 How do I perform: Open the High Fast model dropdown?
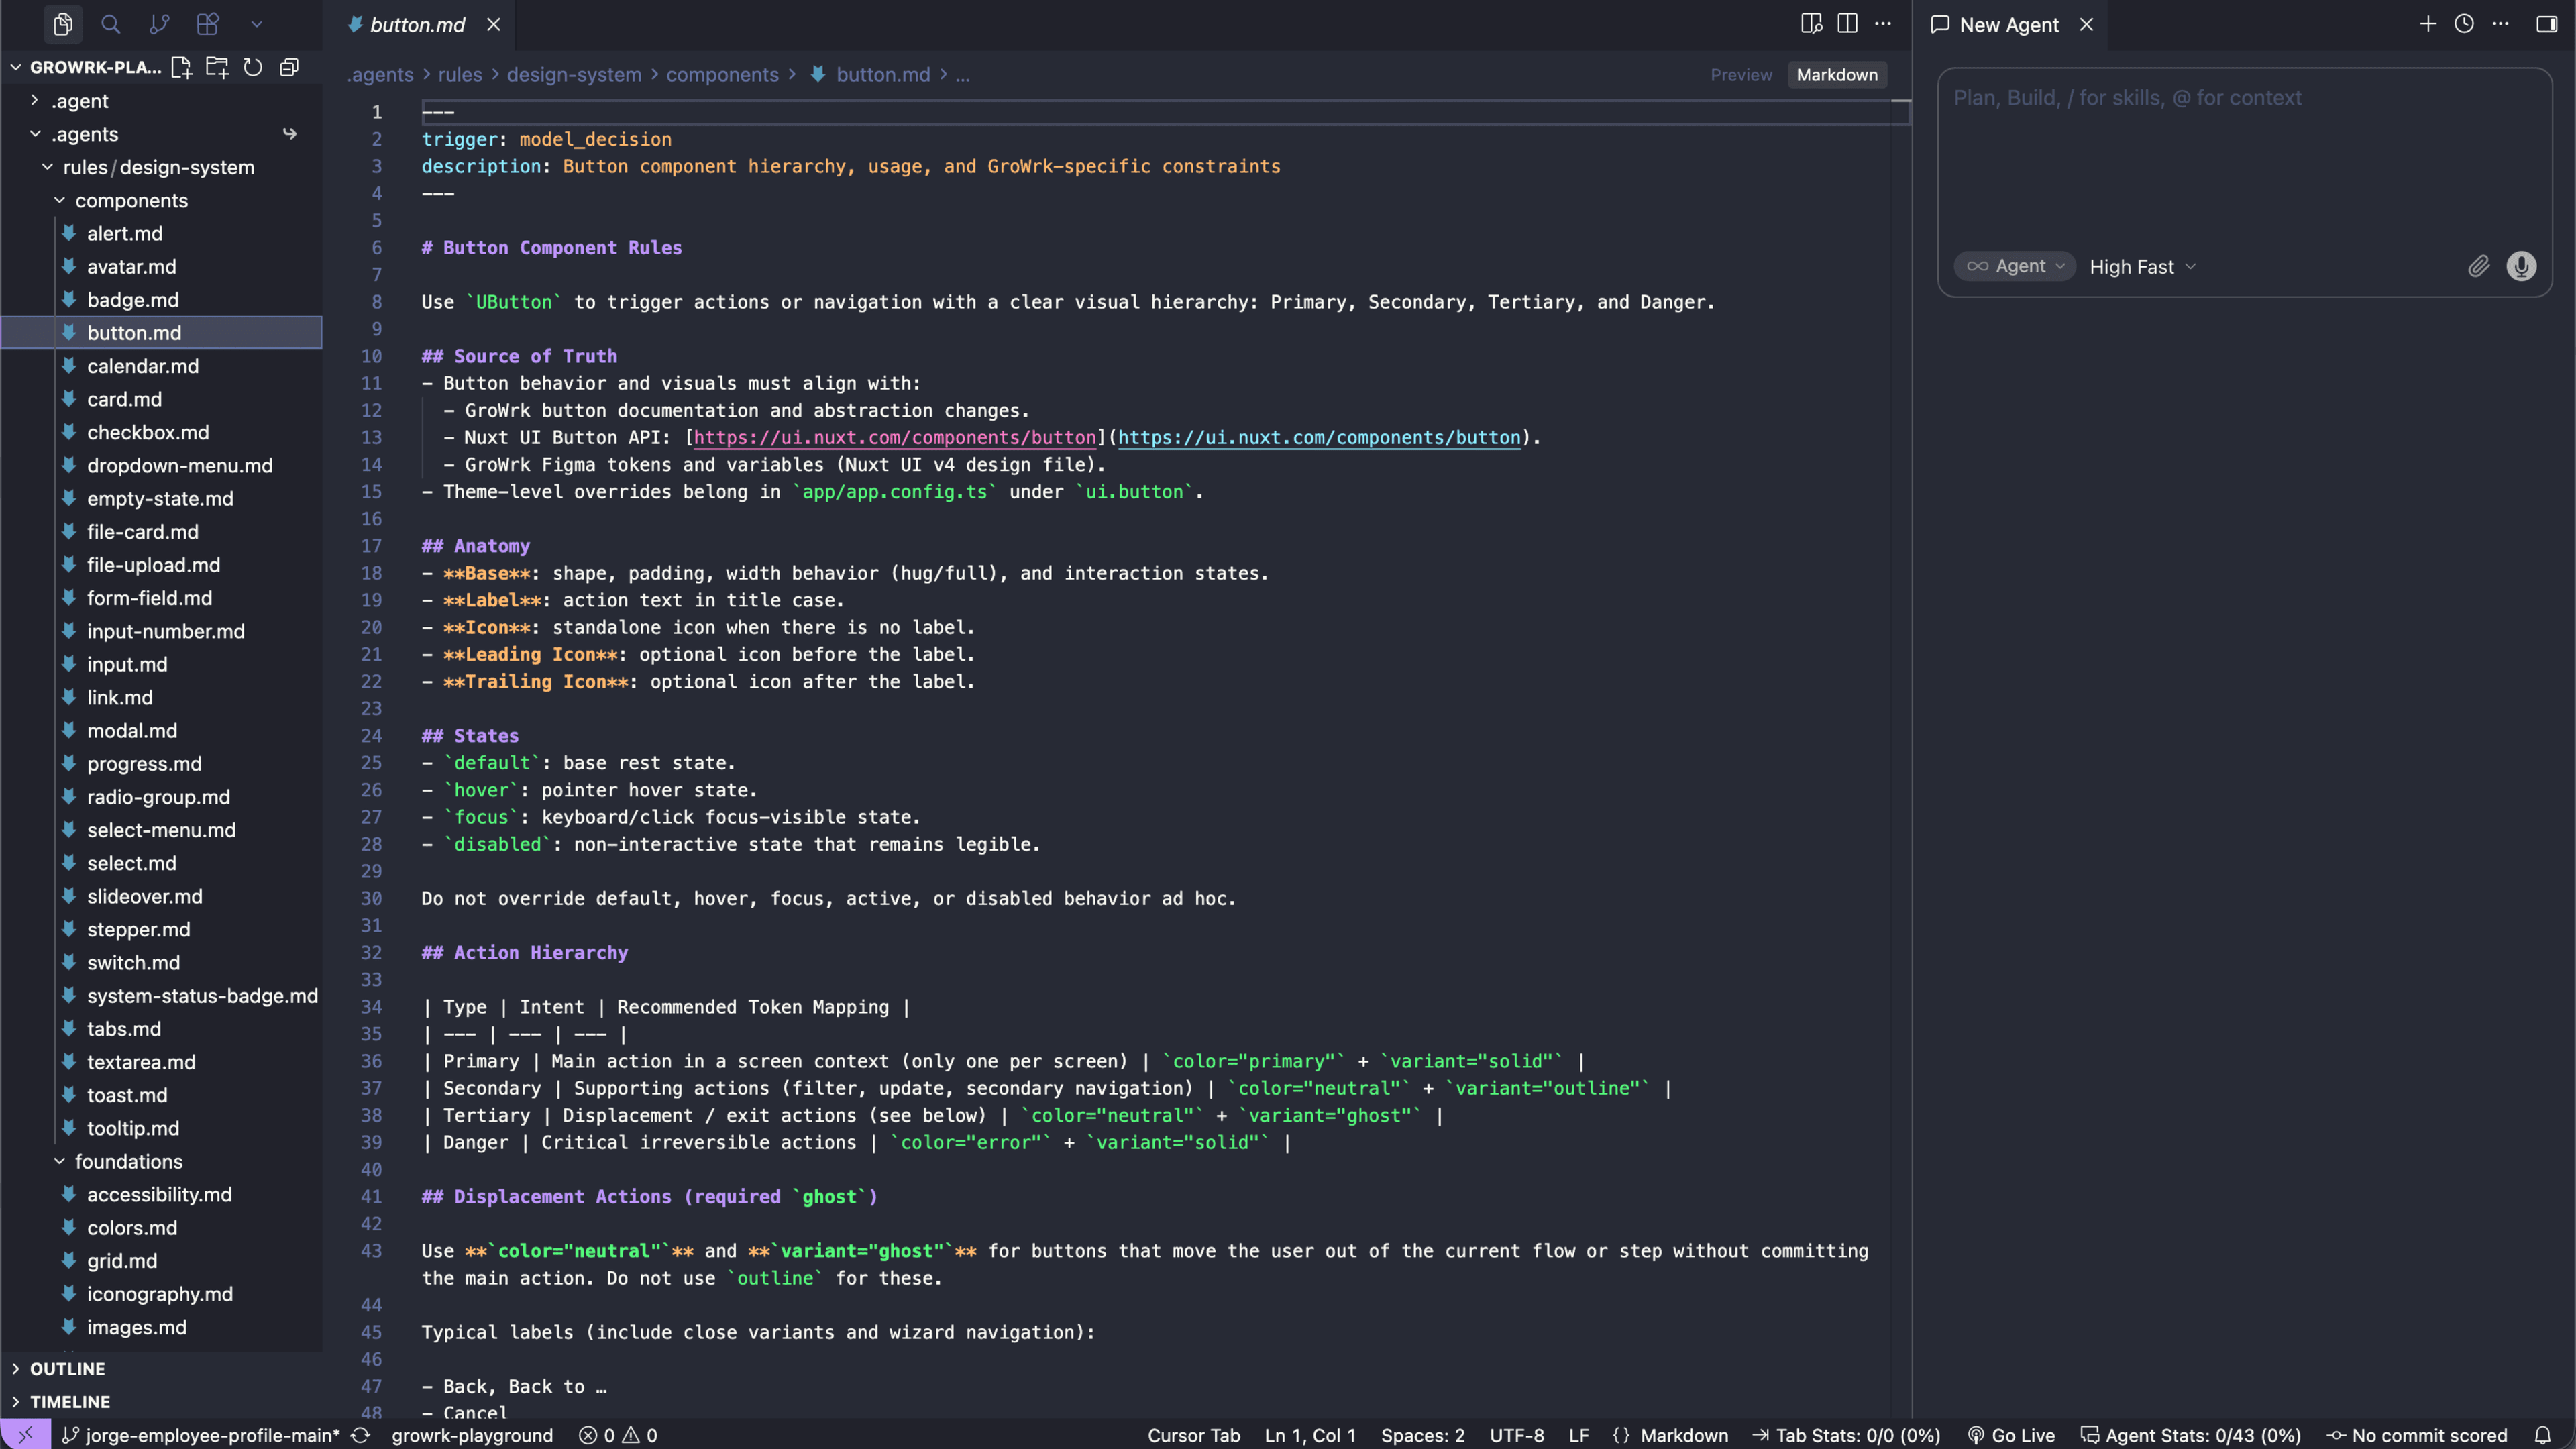pyautogui.click(x=2143, y=267)
